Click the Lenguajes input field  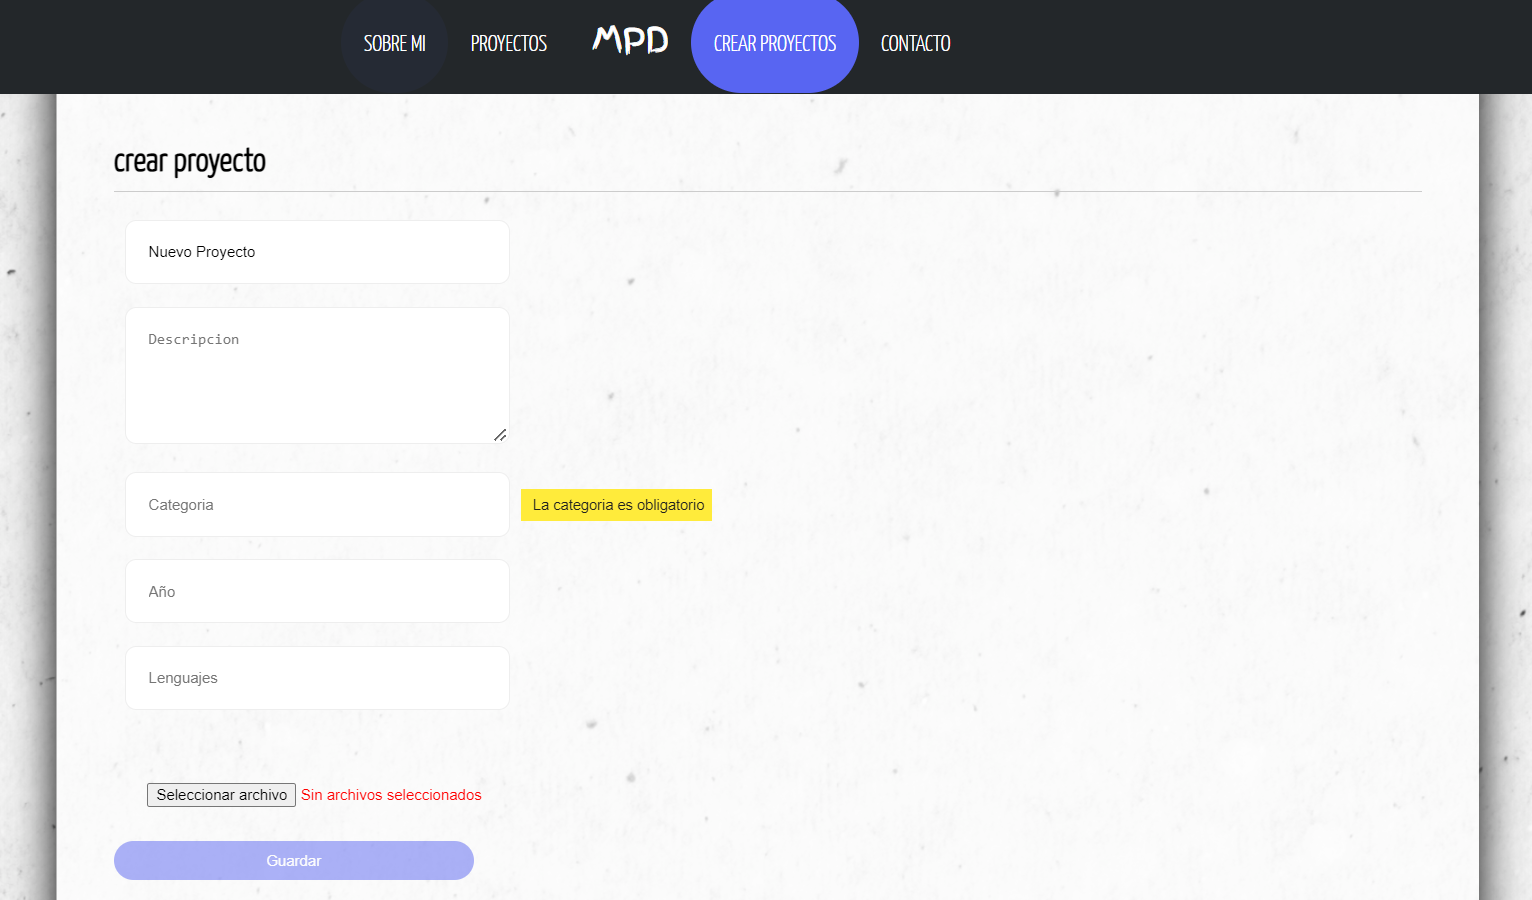(316, 677)
